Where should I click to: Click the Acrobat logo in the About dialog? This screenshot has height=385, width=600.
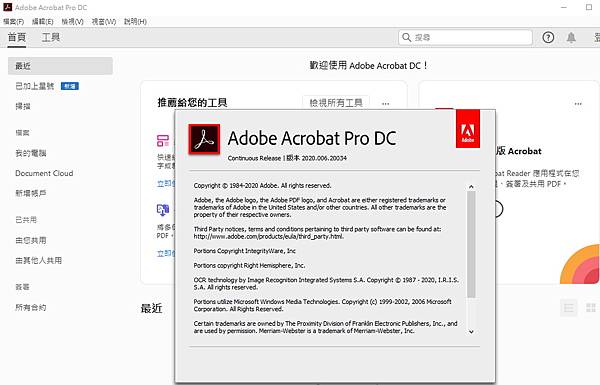pyautogui.click(x=204, y=139)
